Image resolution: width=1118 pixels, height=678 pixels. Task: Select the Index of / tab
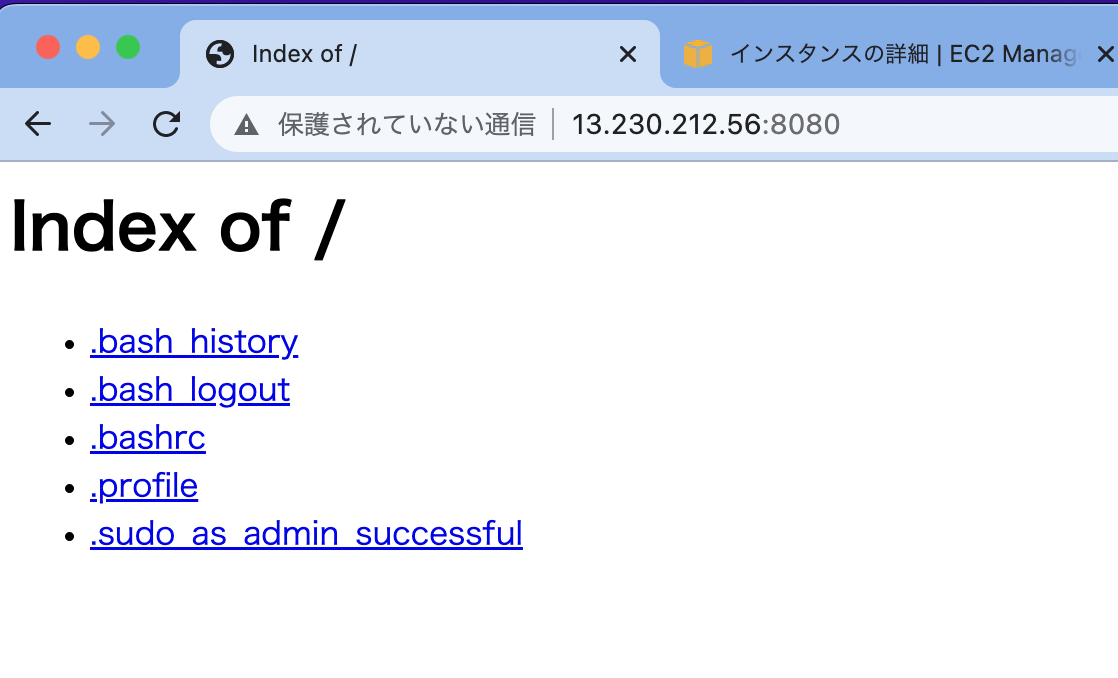[x=400, y=54]
